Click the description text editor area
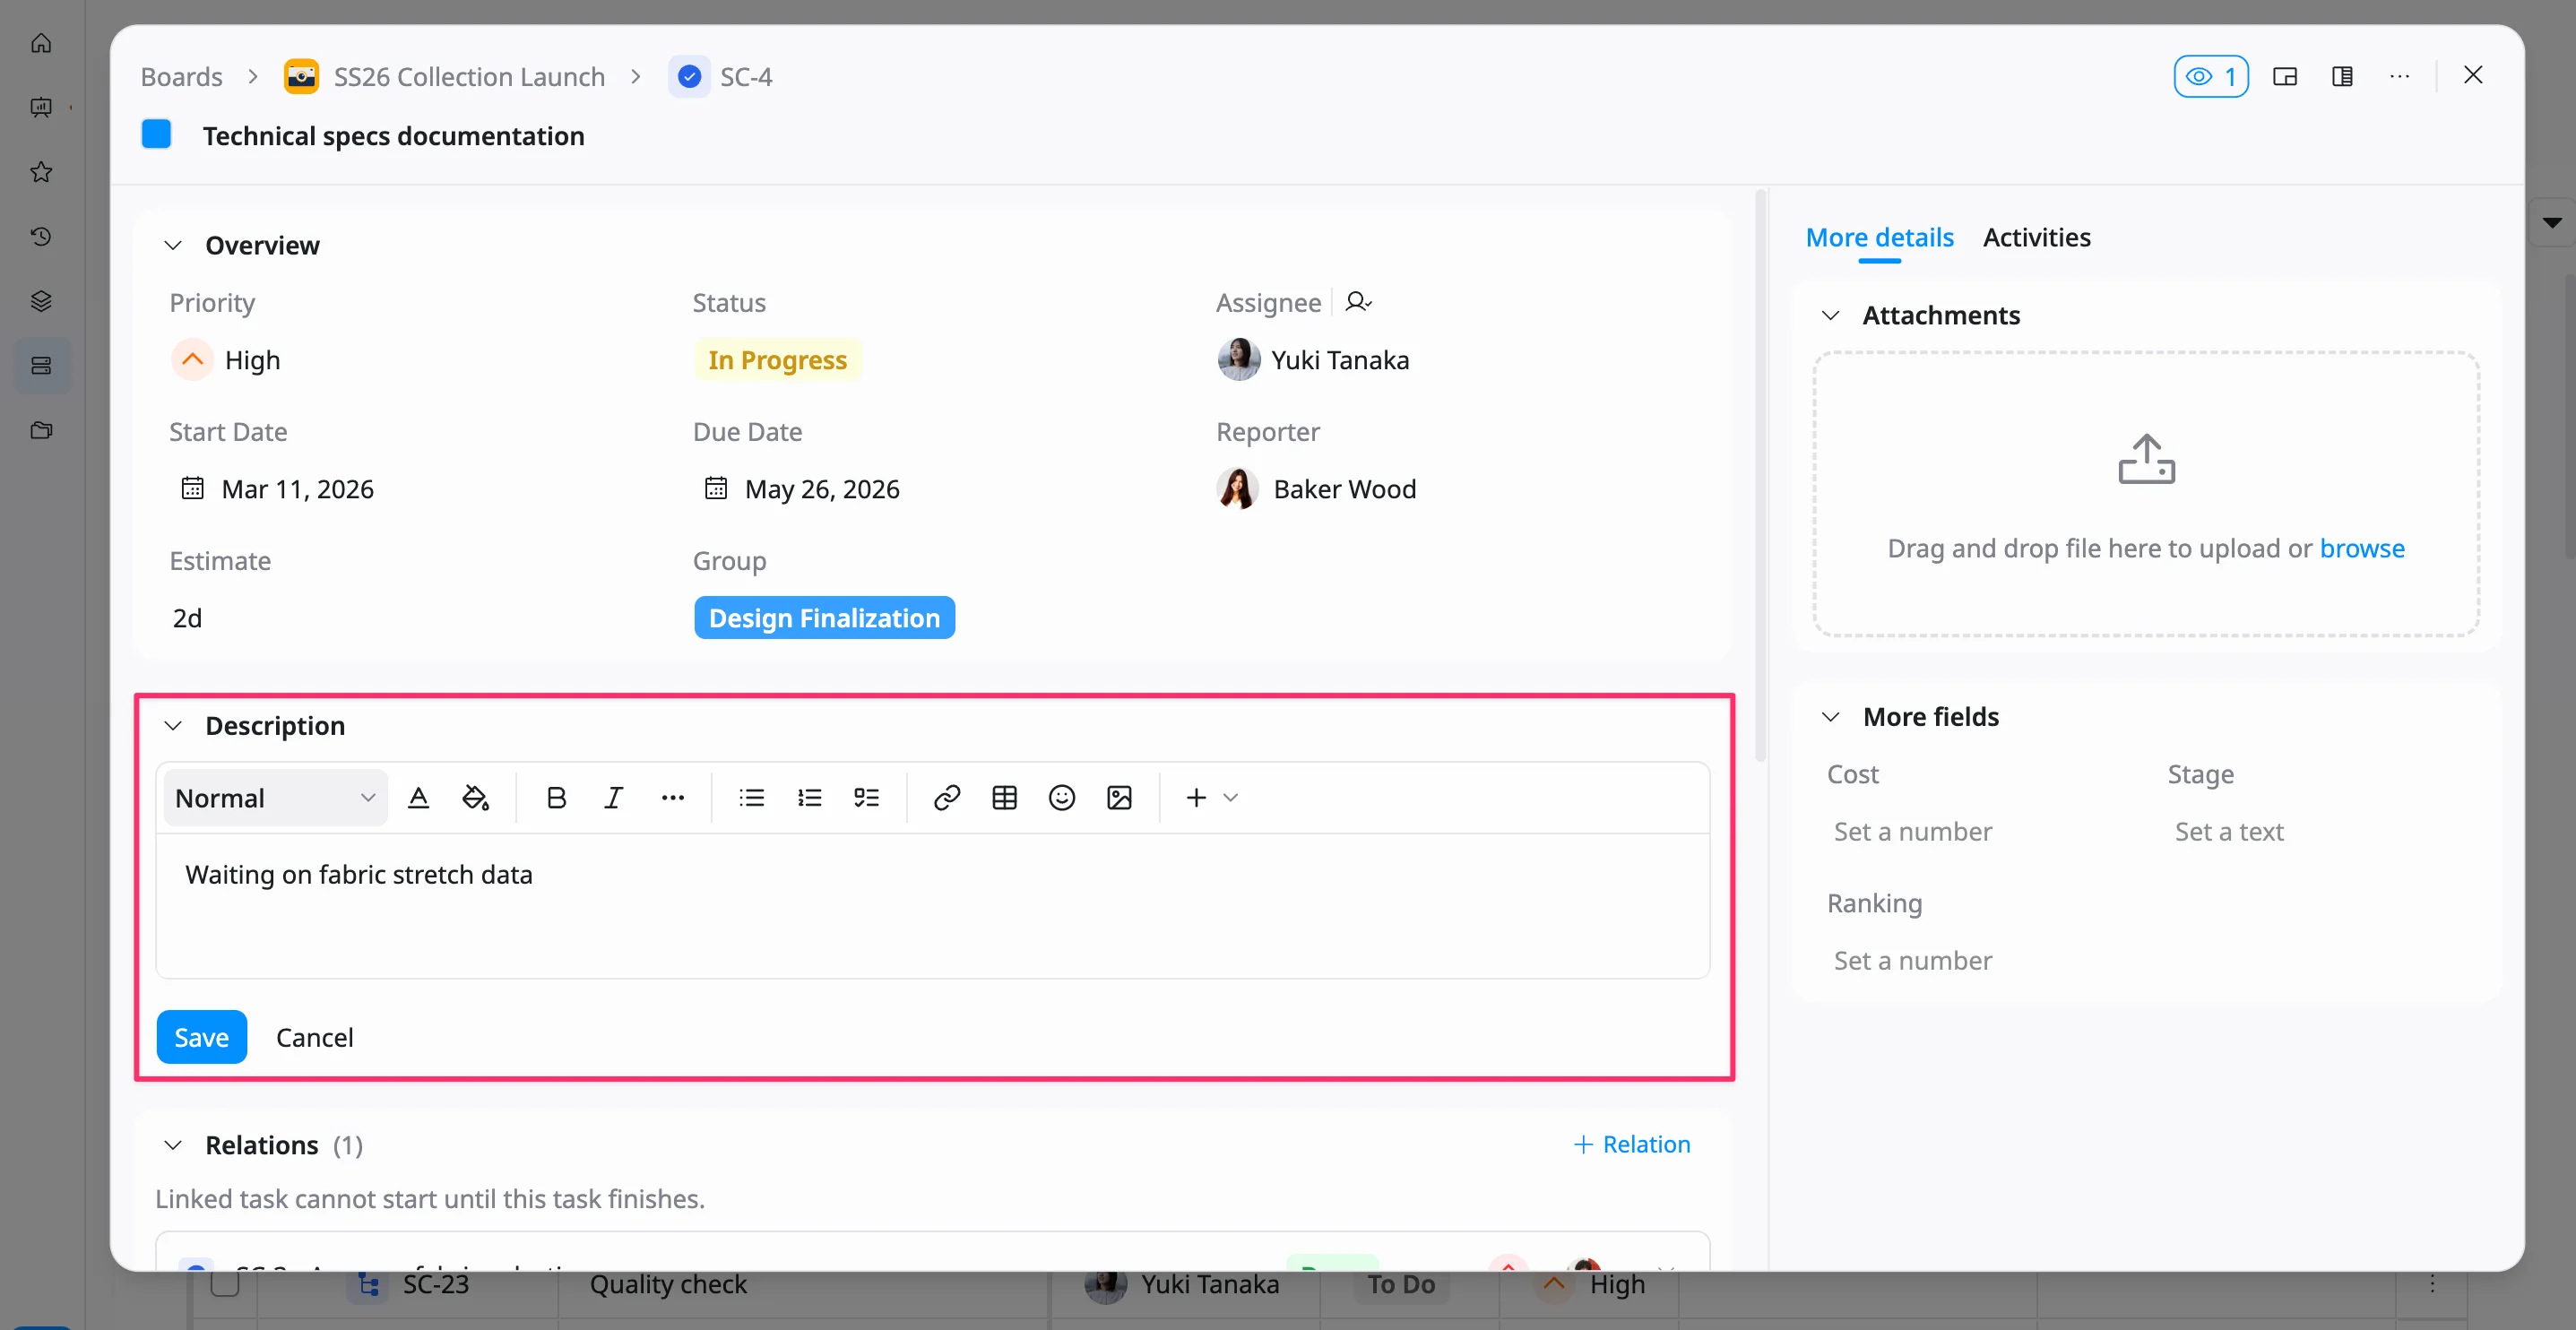 pyautogui.click(x=932, y=906)
